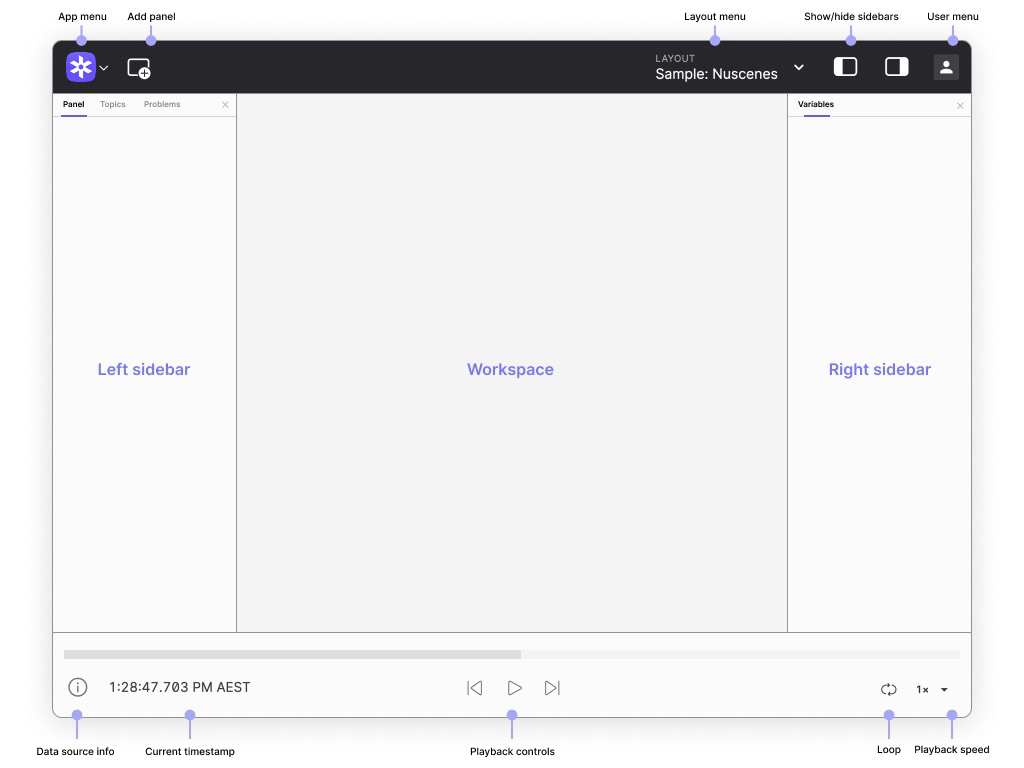The height and width of the screenshot is (768, 1024).
Task: Click the Add panel icon
Action: pos(139,68)
